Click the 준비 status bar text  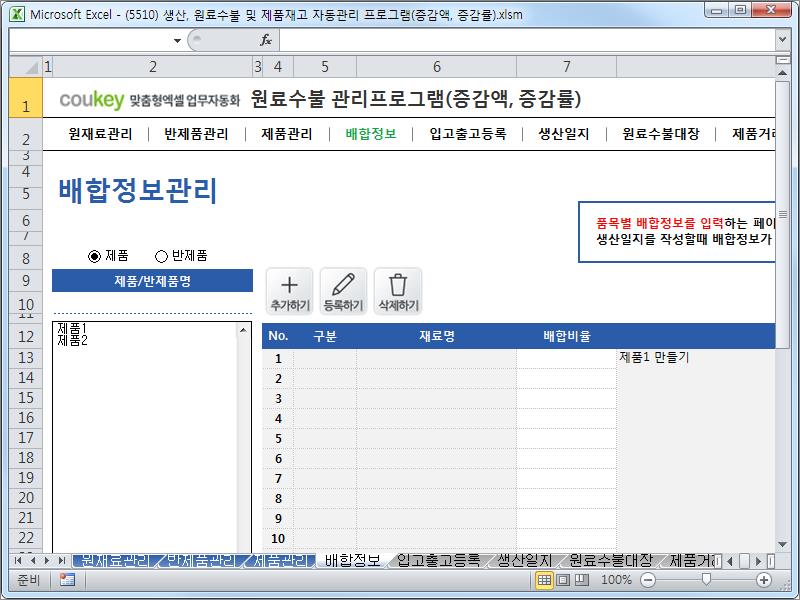pyautogui.click(x=28, y=580)
